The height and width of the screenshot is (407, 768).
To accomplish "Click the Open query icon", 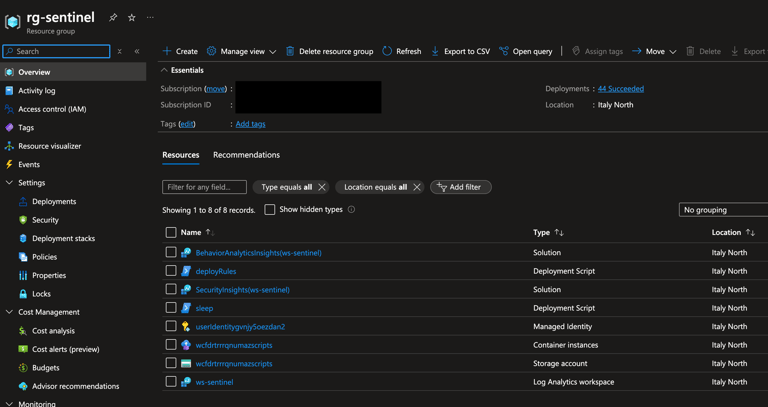I will (x=504, y=51).
